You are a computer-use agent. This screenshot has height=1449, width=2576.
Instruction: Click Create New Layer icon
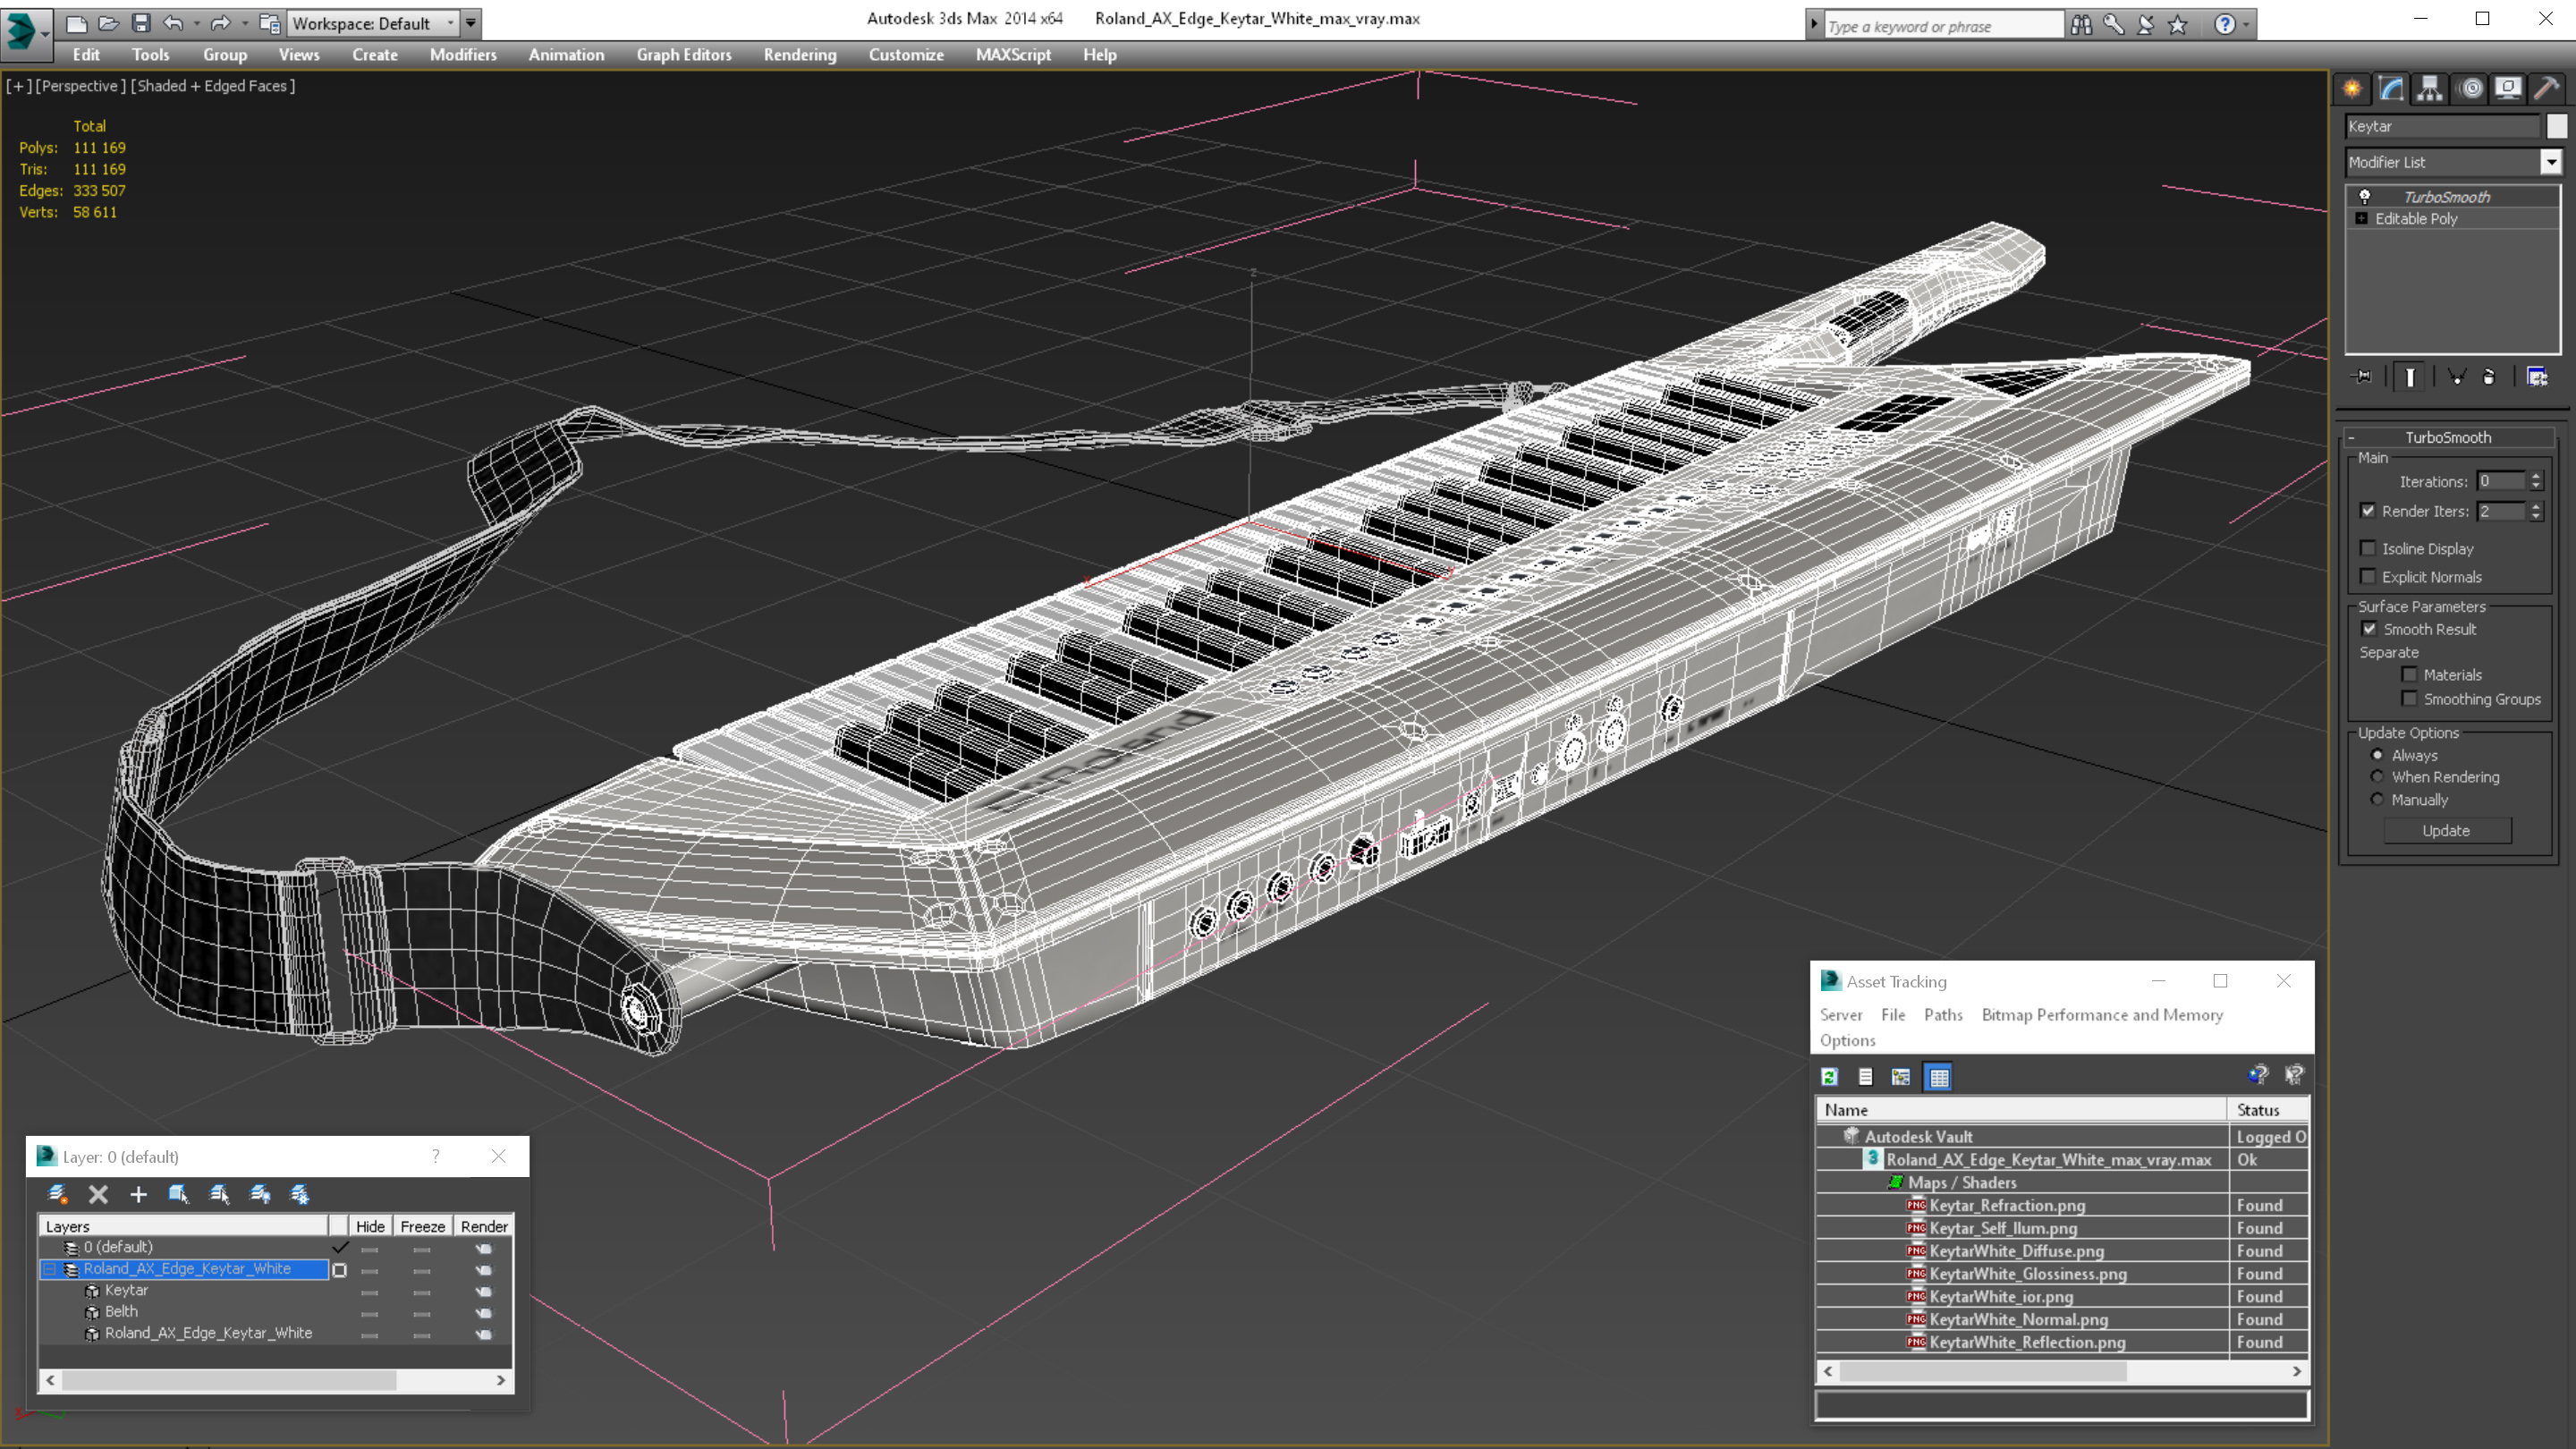tap(57, 1194)
